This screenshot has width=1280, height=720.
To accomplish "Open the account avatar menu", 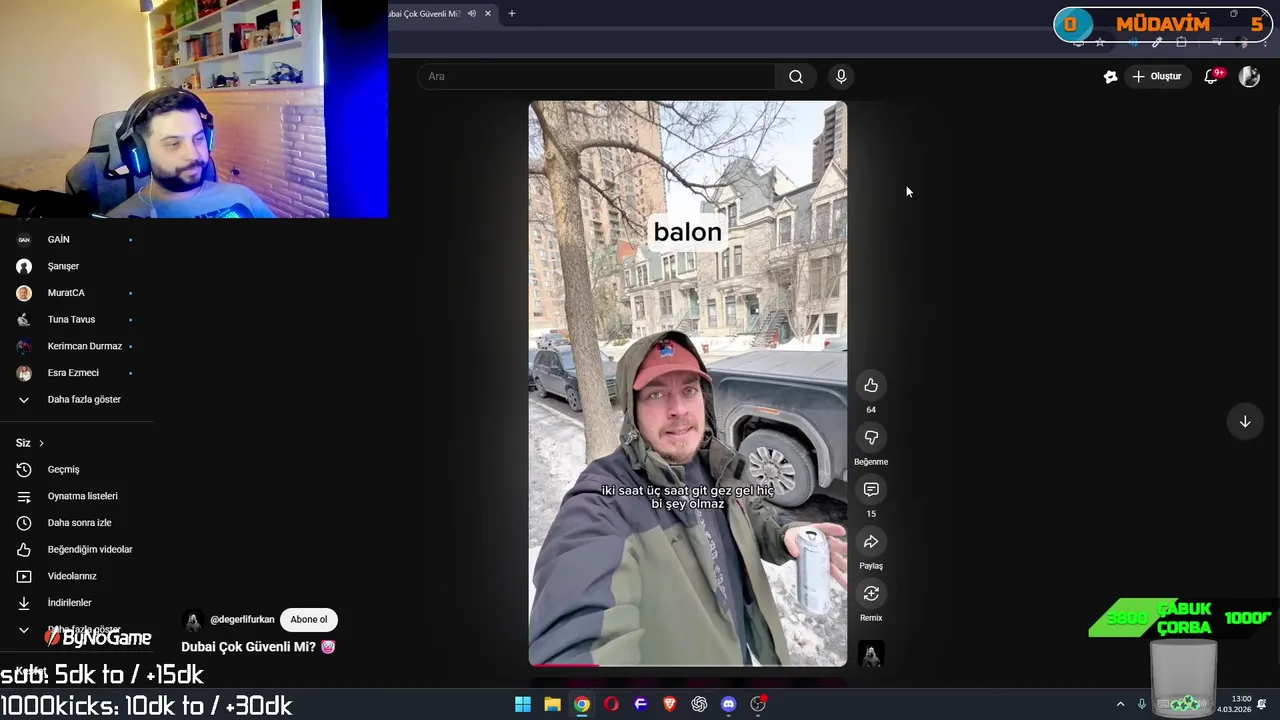I will point(1249,76).
